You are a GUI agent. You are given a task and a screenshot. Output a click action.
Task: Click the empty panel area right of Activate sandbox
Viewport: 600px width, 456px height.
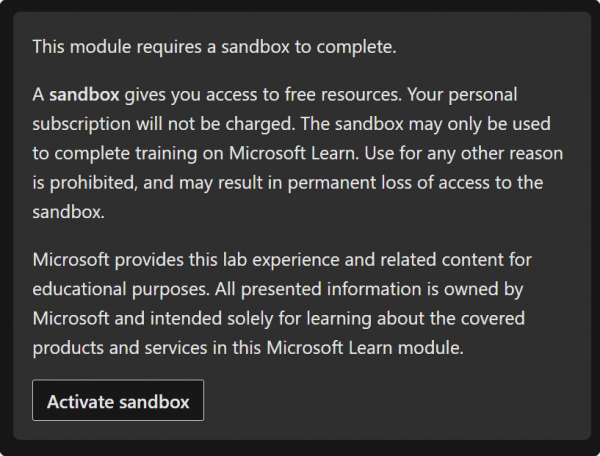click(x=400, y=401)
